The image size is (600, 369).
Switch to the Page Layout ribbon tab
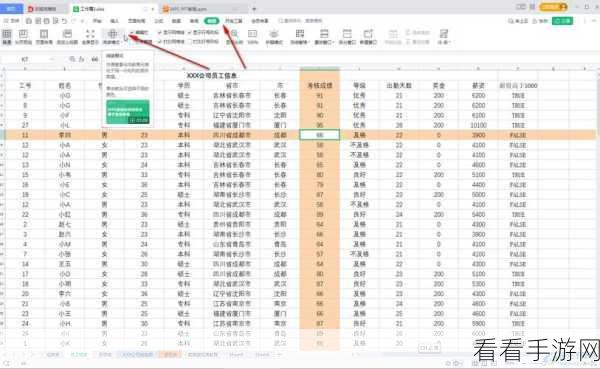click(136, 21)
